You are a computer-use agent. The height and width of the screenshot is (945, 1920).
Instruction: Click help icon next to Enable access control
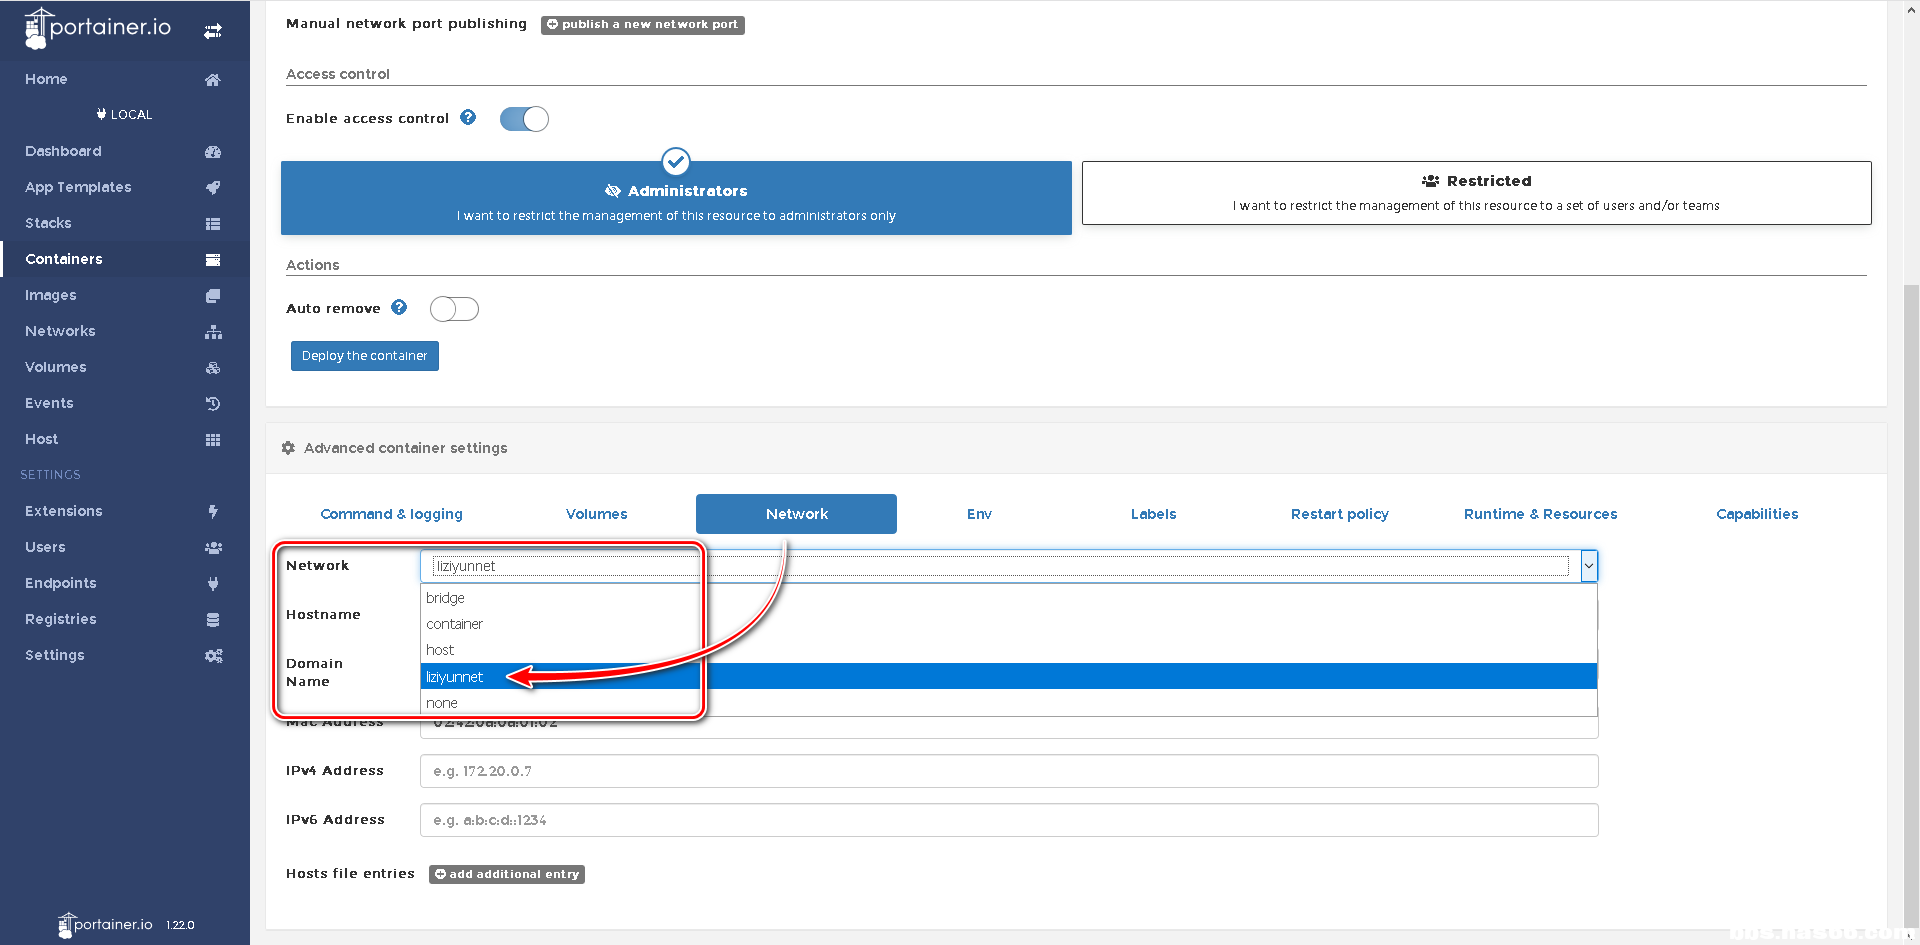tap(468, 118)
